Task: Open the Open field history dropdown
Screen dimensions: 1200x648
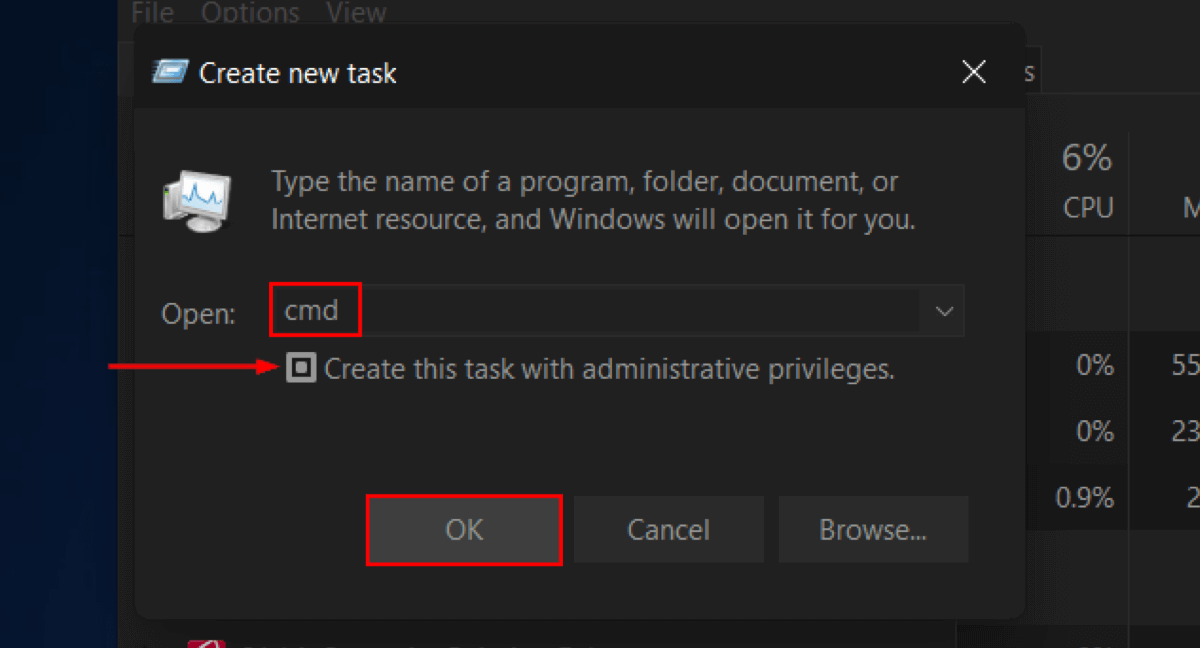Action: tap(943, 311)
